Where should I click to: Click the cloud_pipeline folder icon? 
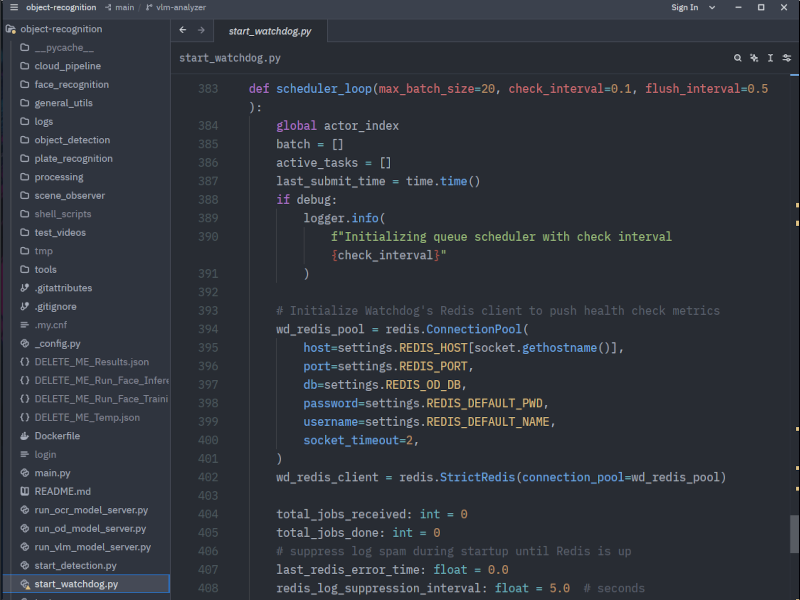pos(24,66)
